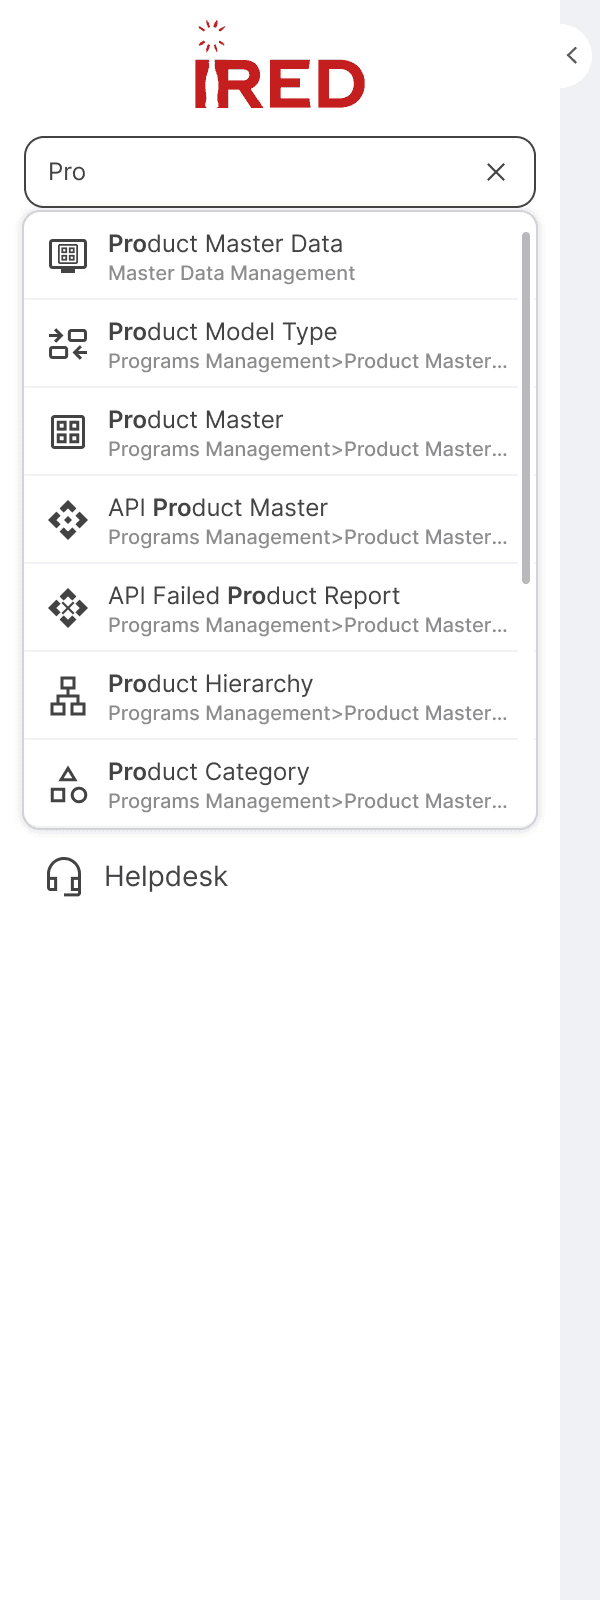Click the Product Model Type arrows icon
The width and height of the screenshot is (600, 1600).
coord(68,344)
